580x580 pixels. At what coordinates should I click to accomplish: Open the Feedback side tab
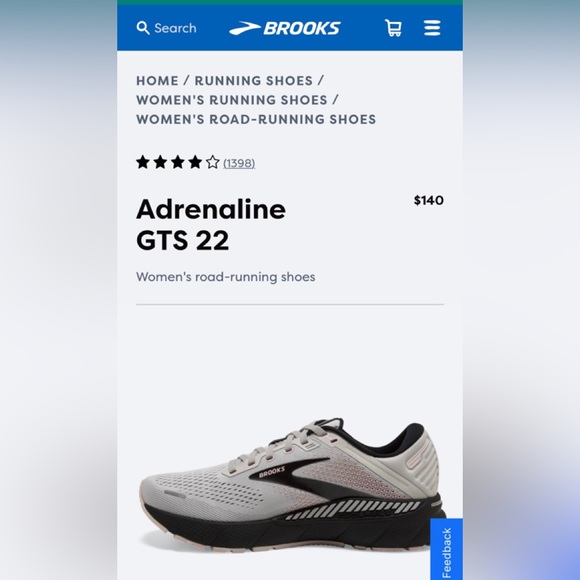pyautogui.click(x=446, y=549)
